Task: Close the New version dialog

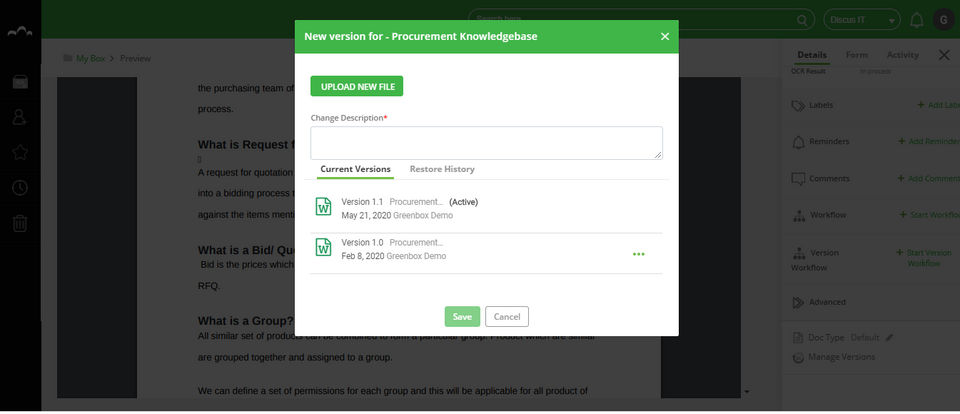Action: 665,37
